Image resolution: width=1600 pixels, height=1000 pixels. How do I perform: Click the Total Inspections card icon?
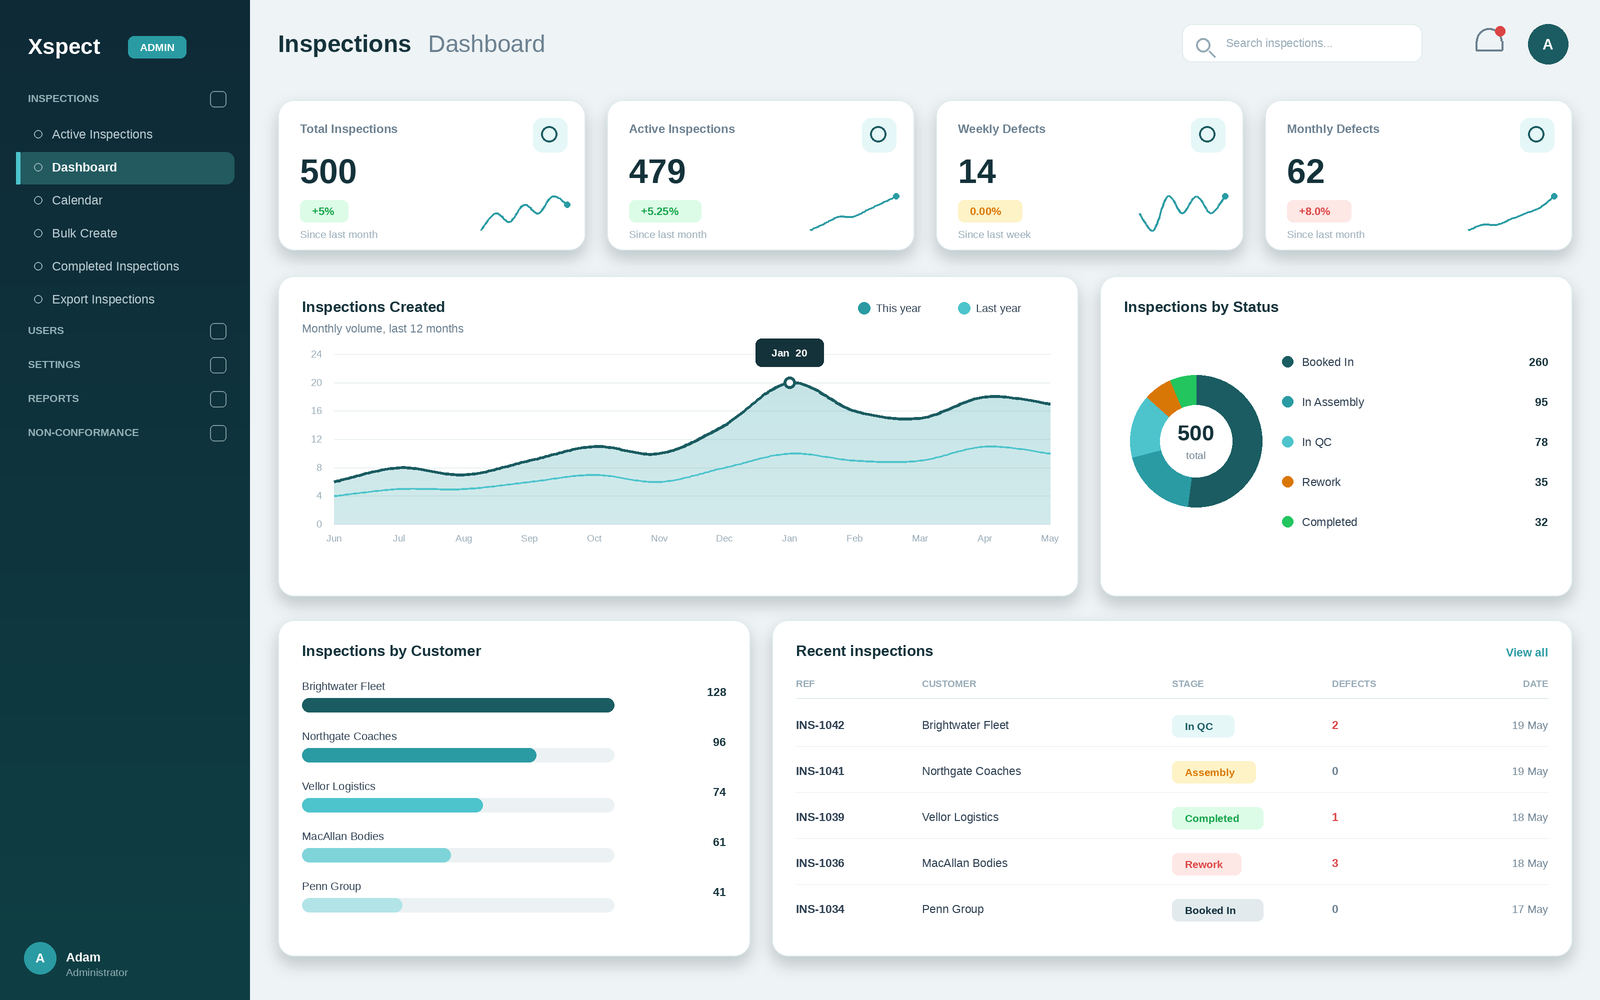[x=549, y=134]
